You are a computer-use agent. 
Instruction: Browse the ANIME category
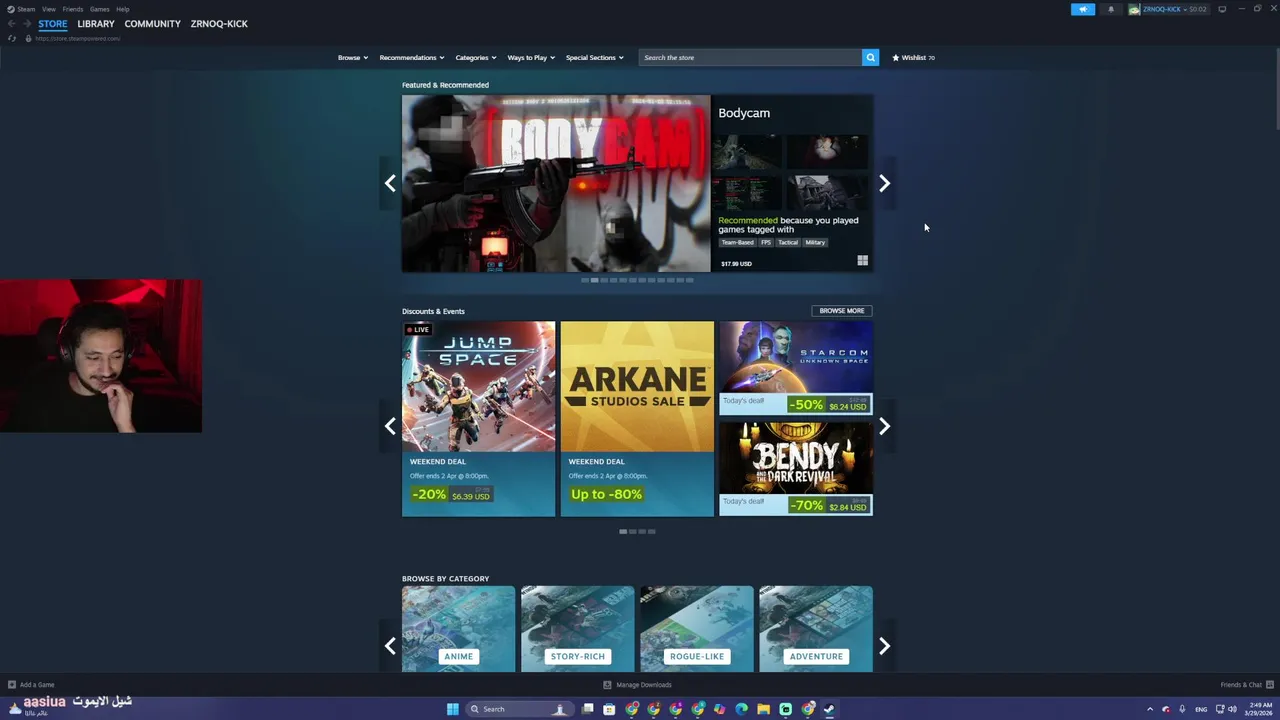click(x=458, y=629)
